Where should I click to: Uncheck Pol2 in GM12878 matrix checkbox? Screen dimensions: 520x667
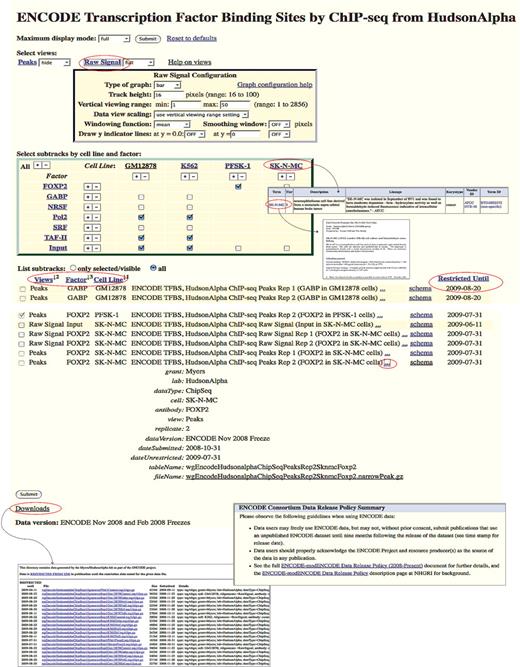point(141,217)
